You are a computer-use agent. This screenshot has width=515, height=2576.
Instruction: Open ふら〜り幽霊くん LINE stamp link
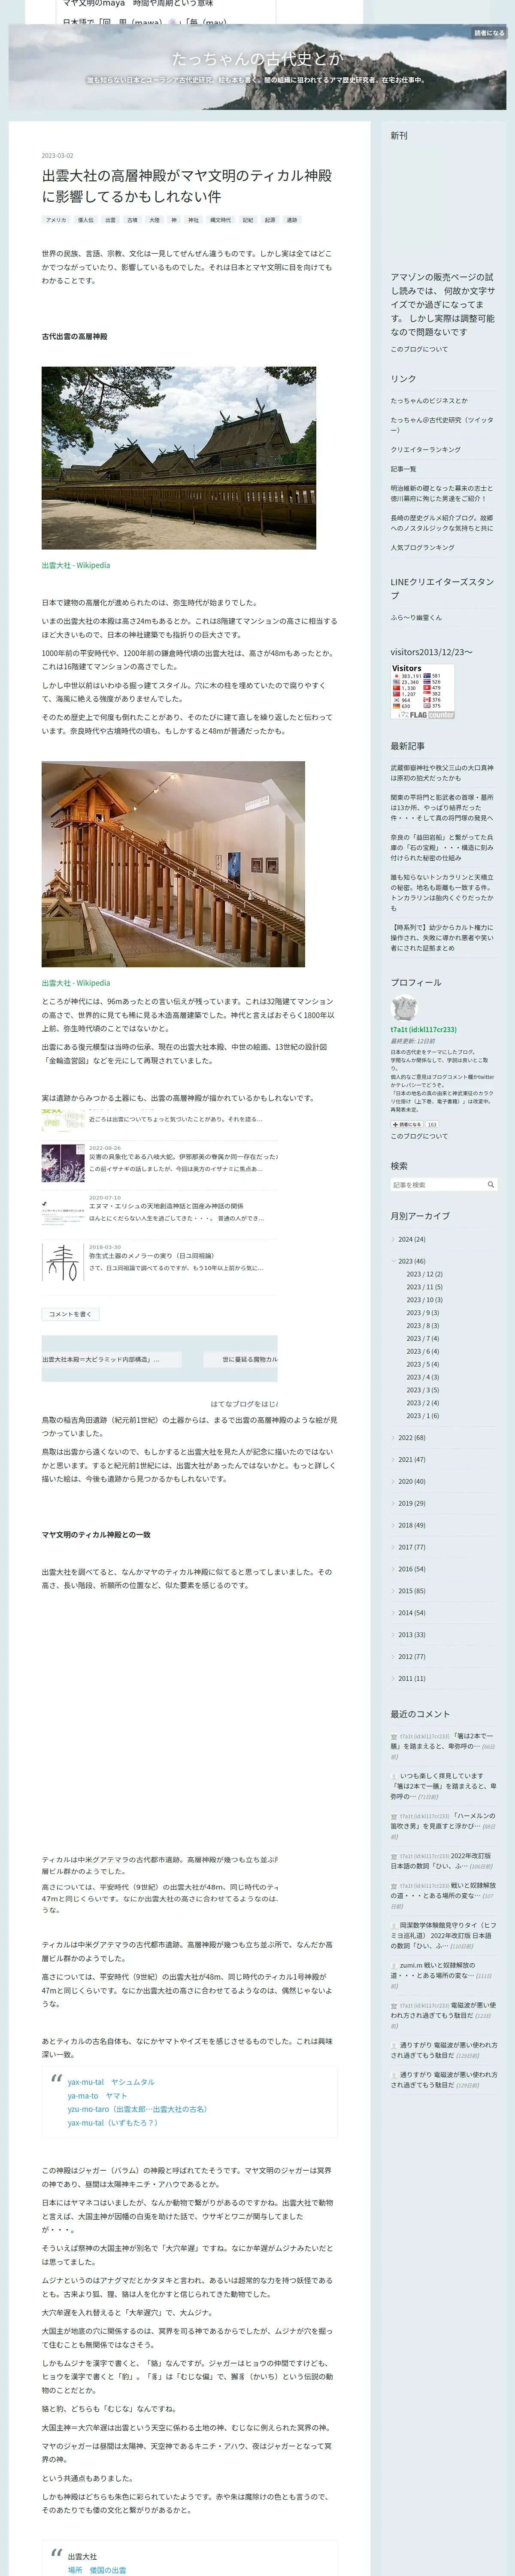(416, 617)
